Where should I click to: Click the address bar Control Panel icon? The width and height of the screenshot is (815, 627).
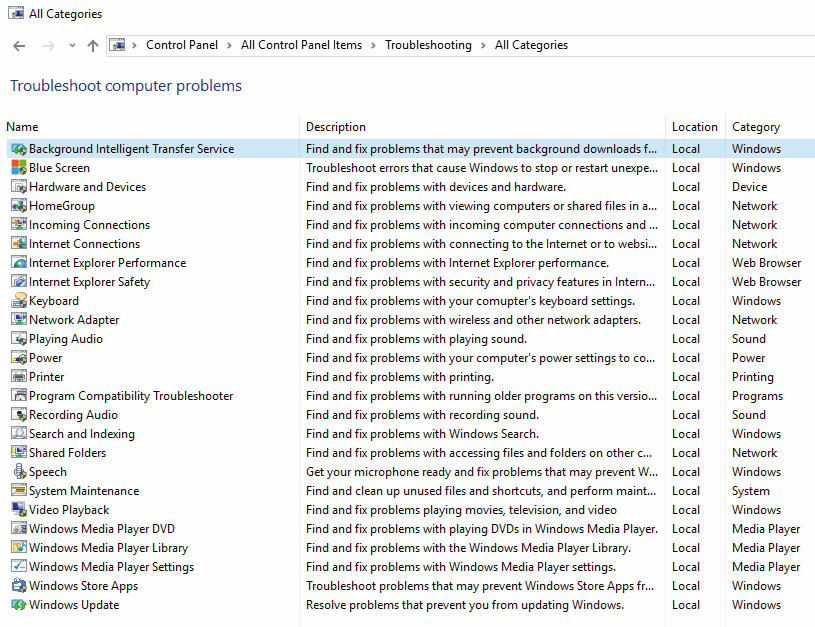[118, 45]
